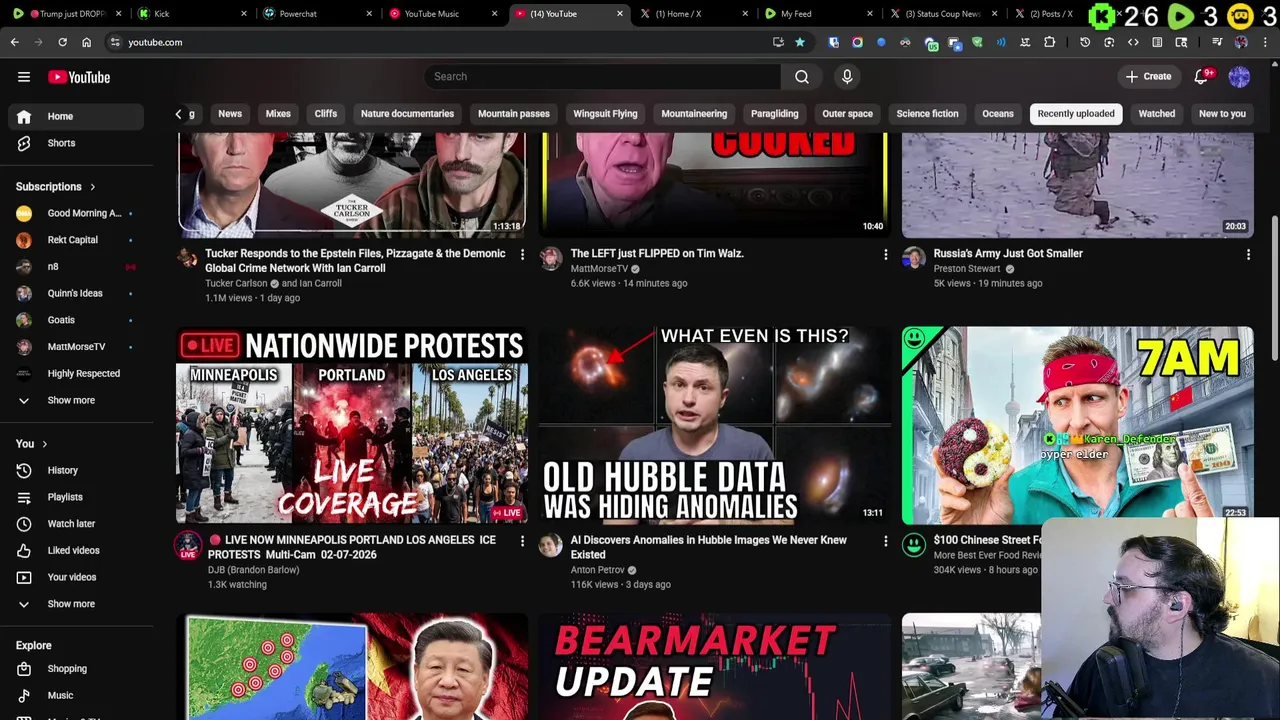
Task: Expand the You section Show more
Action: pos(76,604)
